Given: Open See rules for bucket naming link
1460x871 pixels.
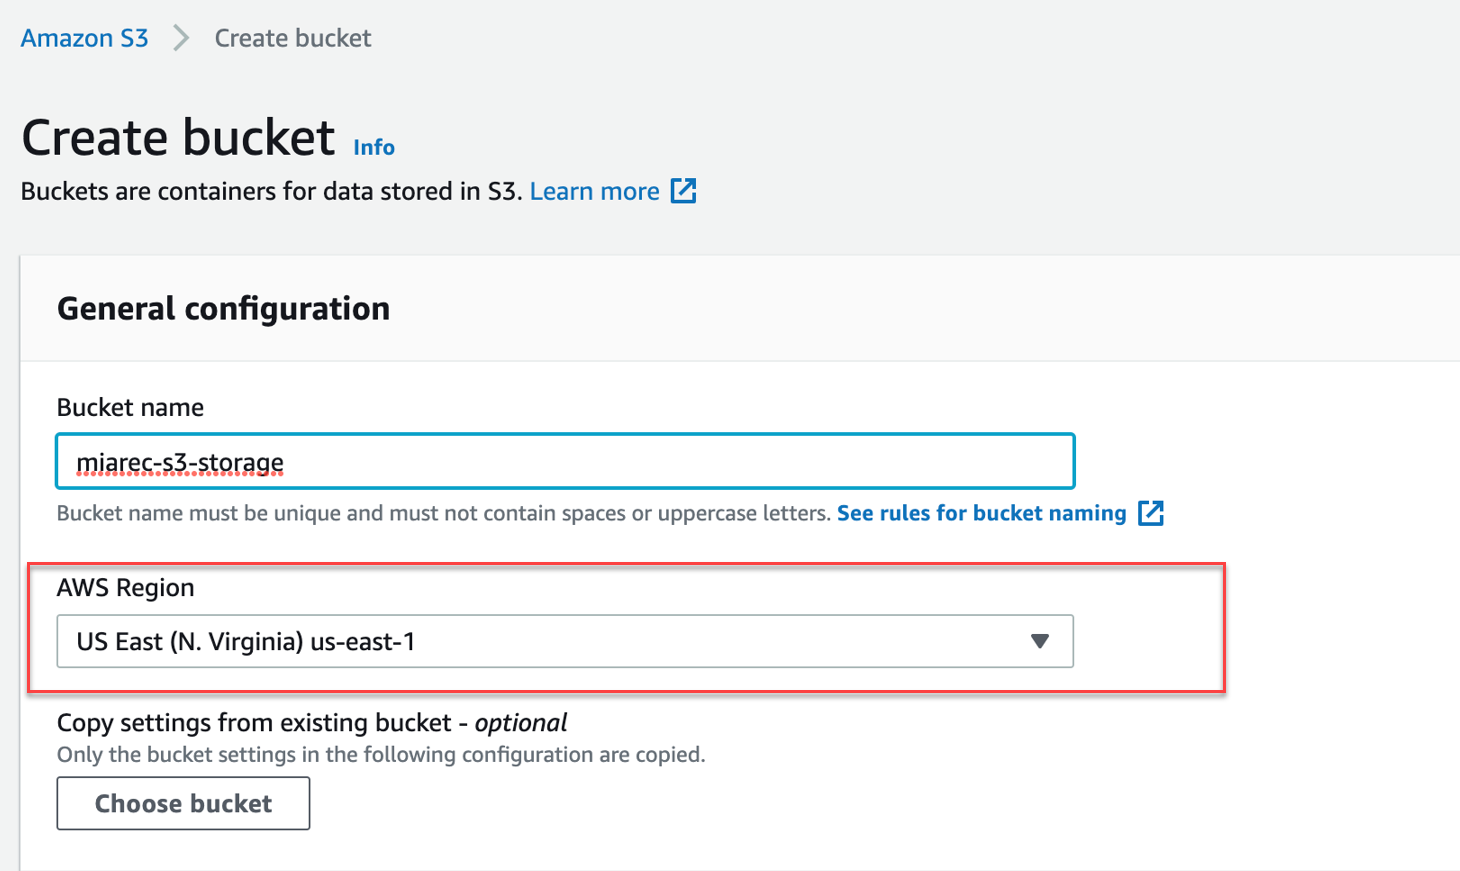Looking at the screenshot, I should 981,513.
